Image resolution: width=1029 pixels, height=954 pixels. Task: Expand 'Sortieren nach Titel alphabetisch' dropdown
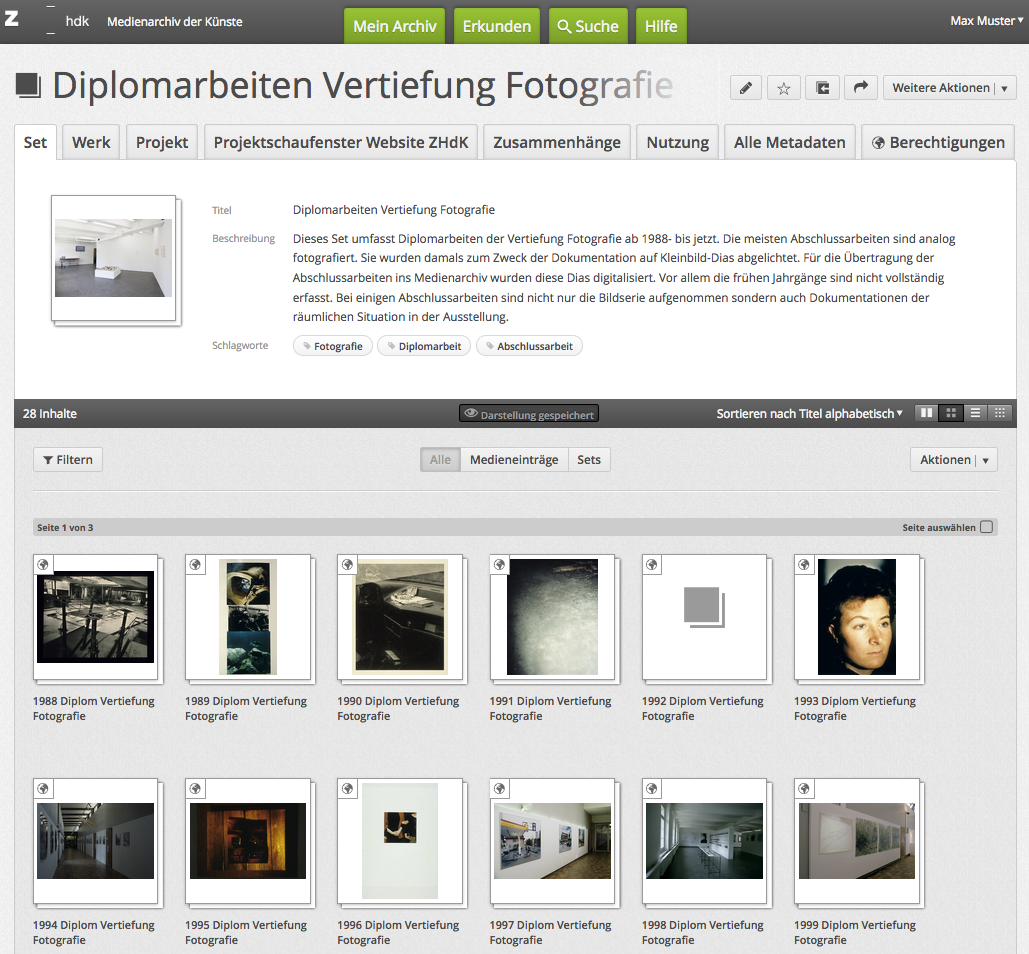[809, 413]
